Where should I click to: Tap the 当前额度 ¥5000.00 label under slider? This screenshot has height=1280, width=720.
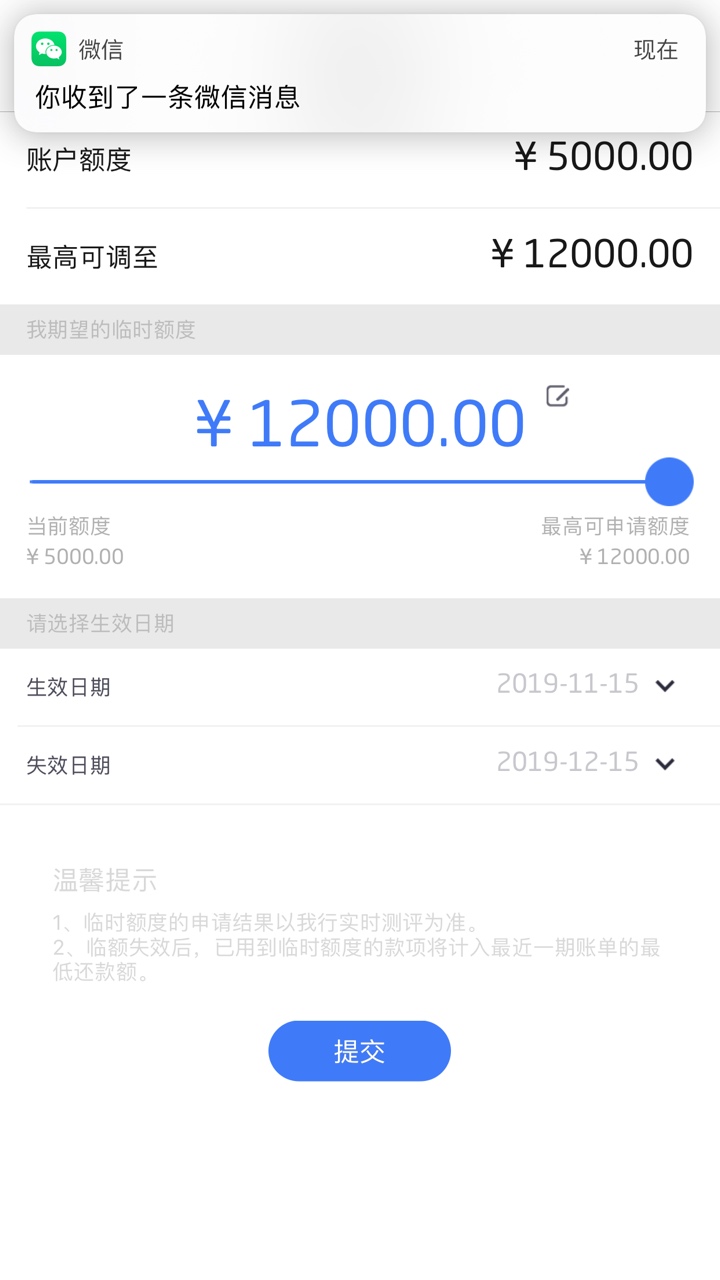pos(75,541)
